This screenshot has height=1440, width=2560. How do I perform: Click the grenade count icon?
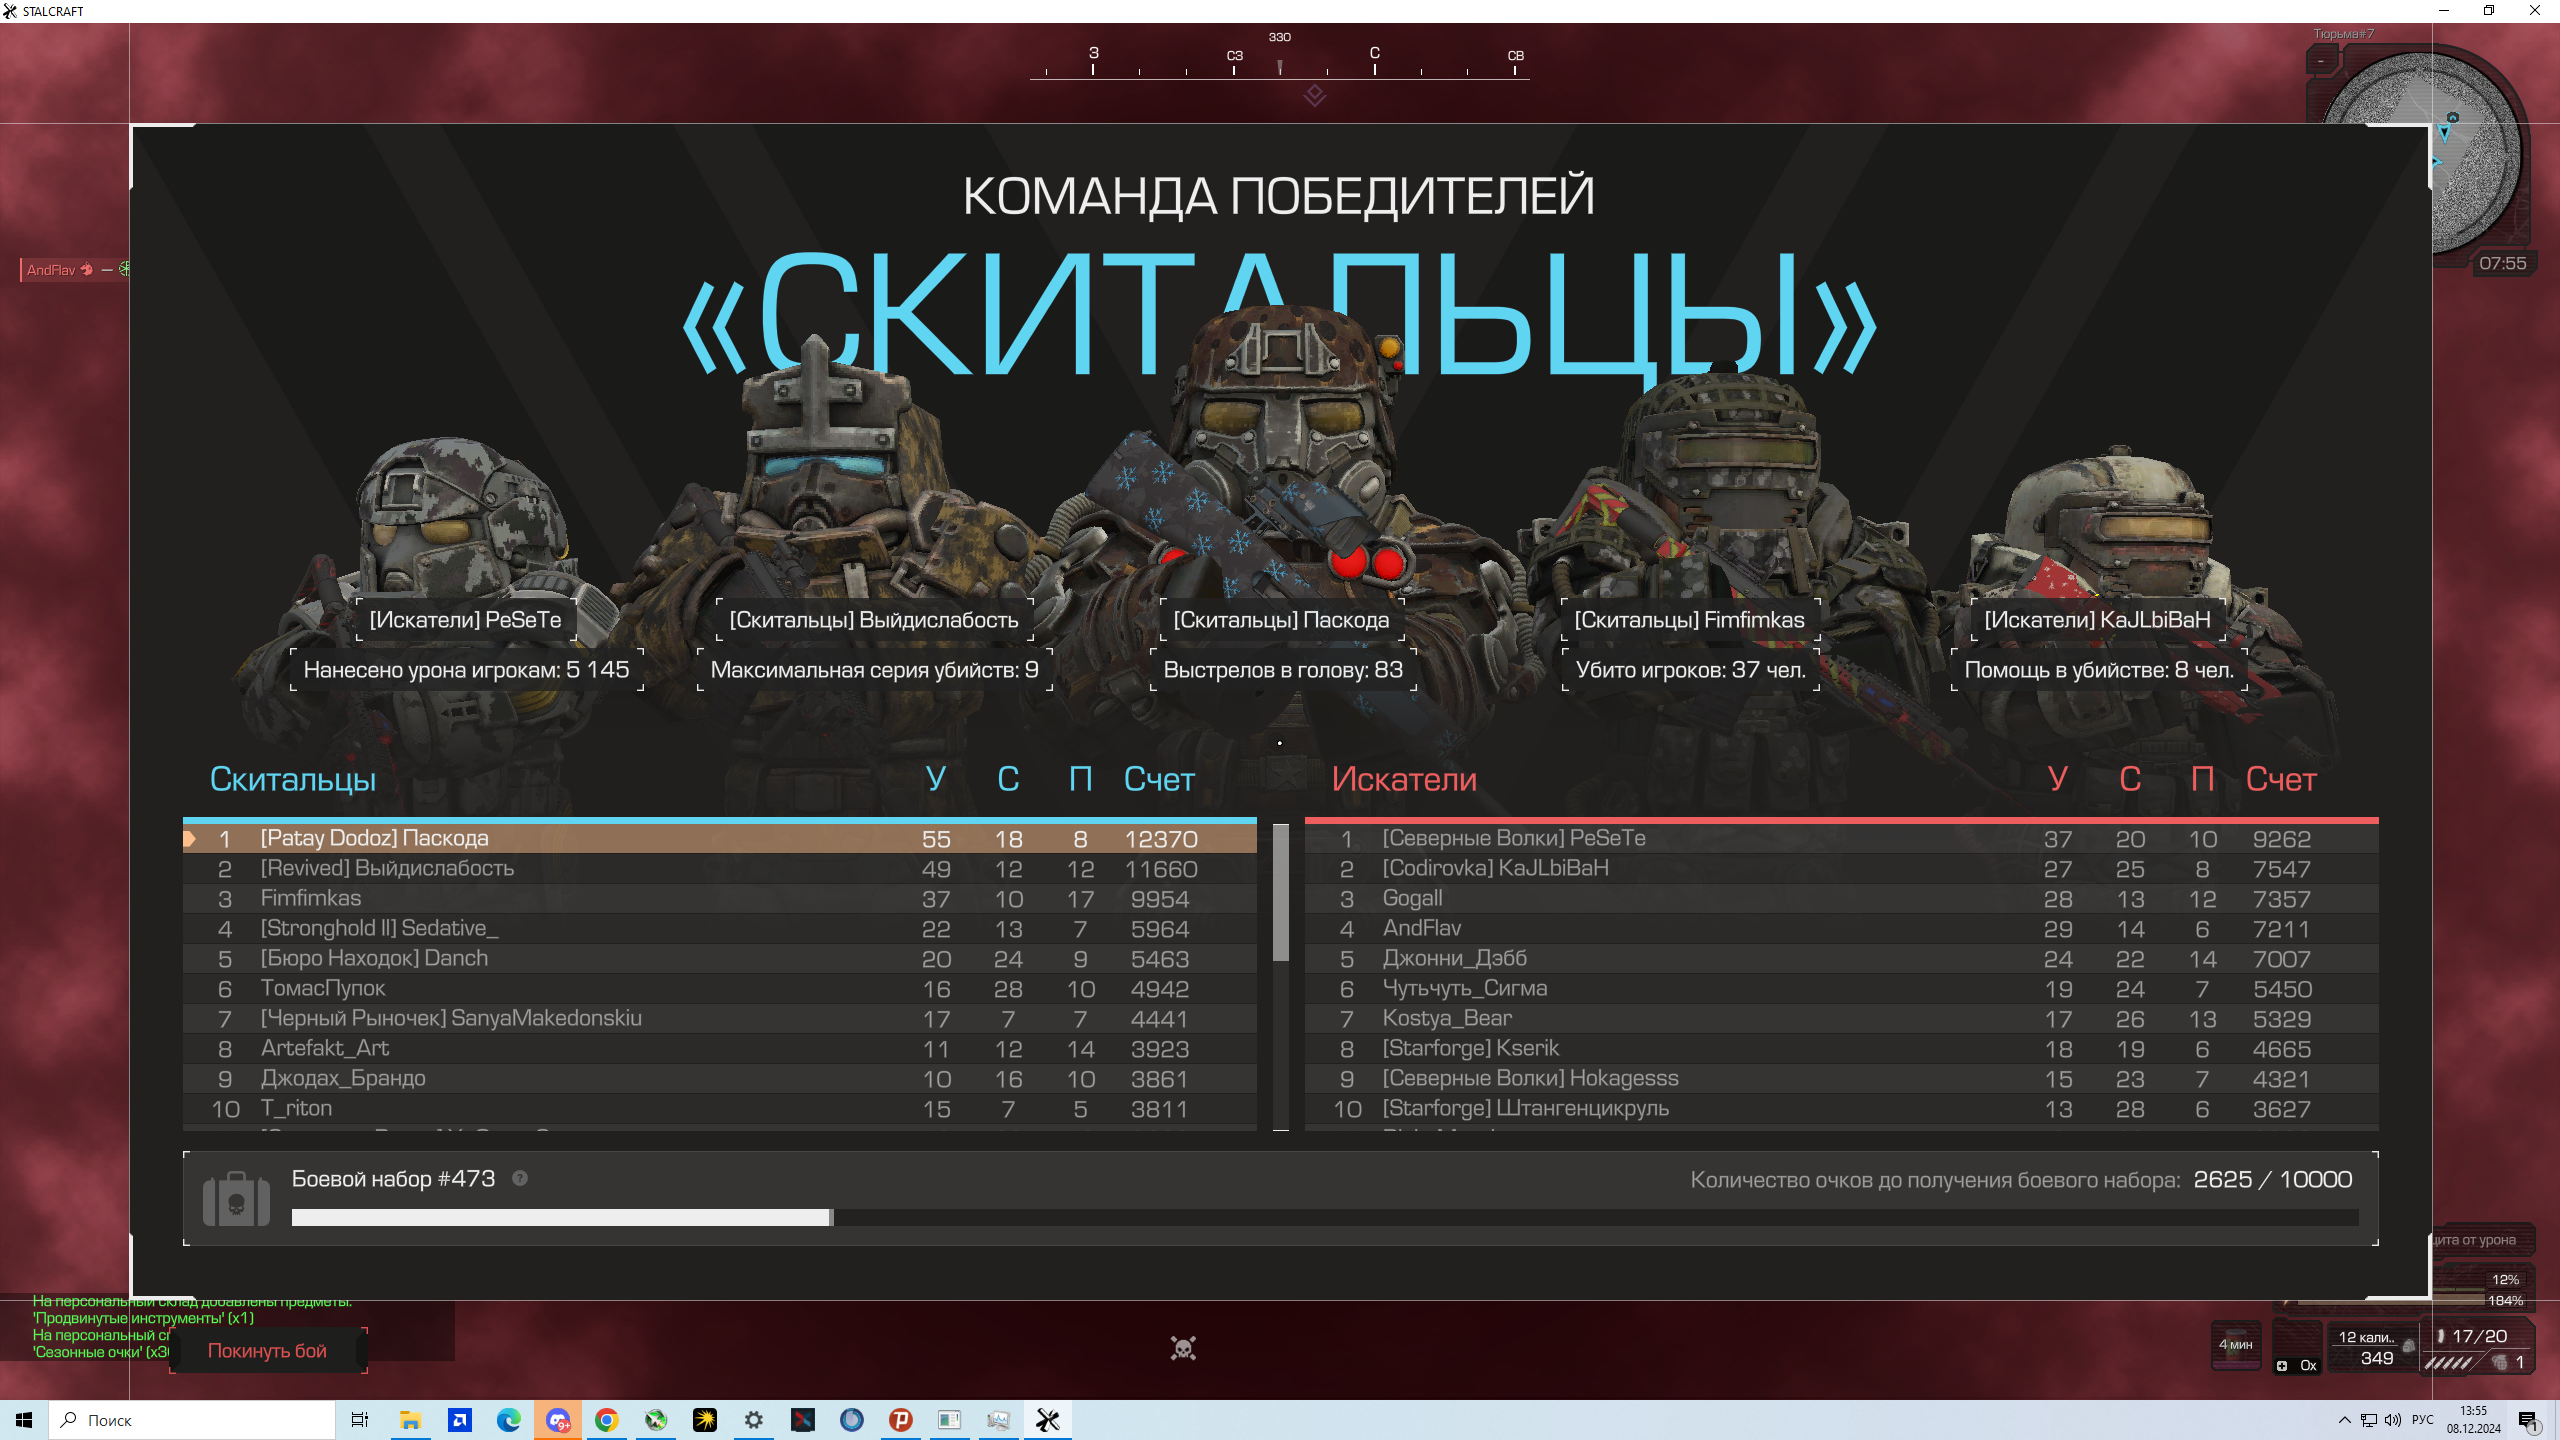2500,1362
